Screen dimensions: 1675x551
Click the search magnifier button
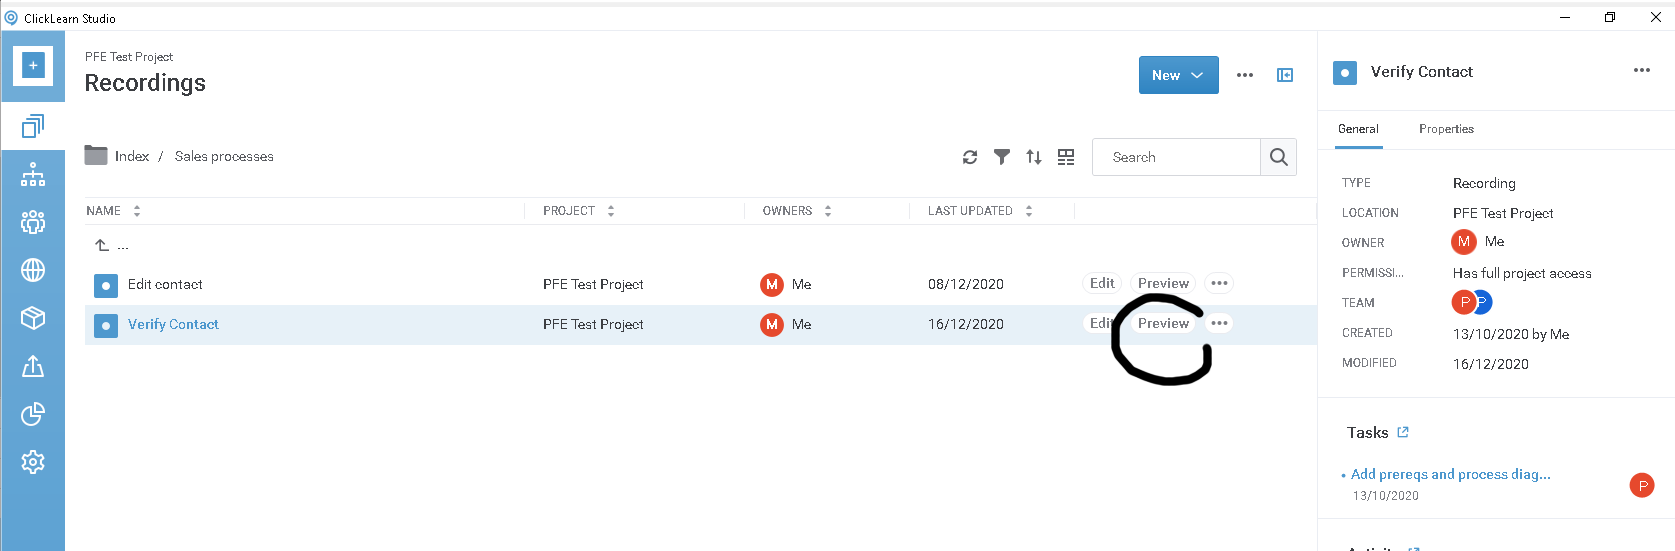1278,157
